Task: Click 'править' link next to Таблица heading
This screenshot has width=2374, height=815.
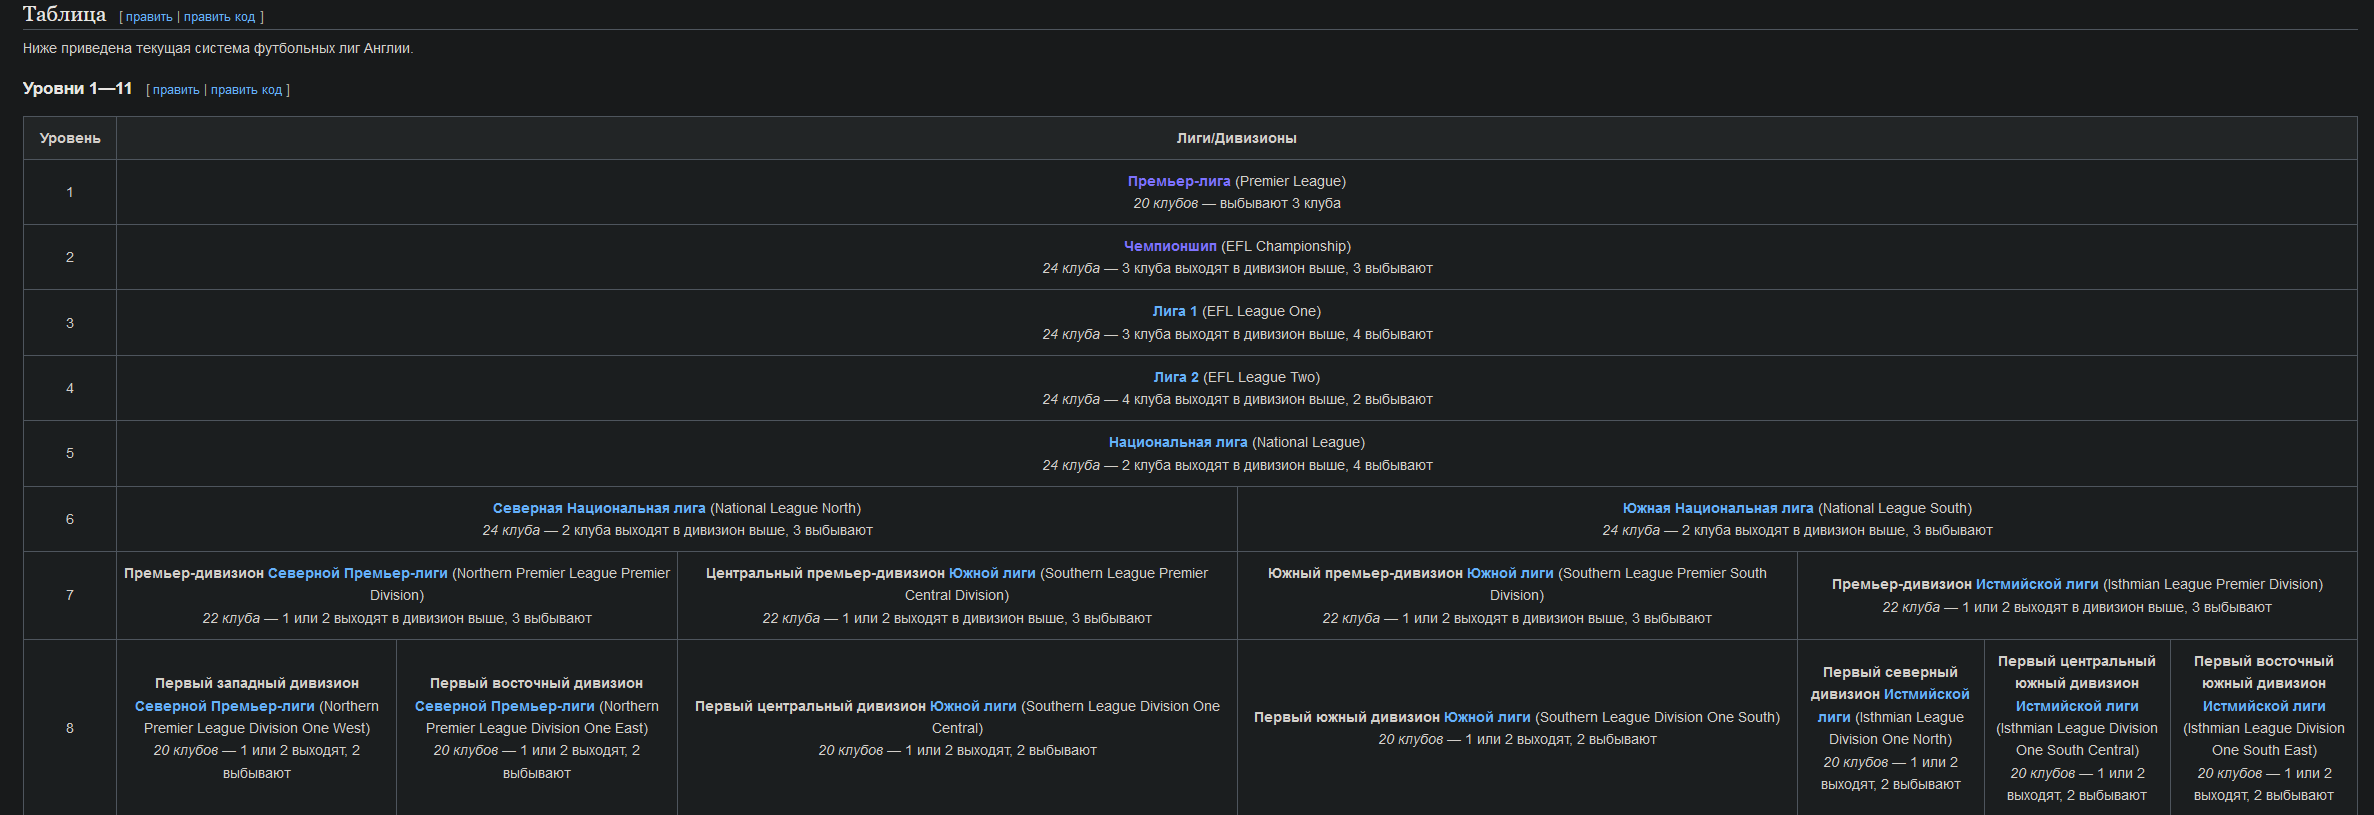Action: point(149,17)
